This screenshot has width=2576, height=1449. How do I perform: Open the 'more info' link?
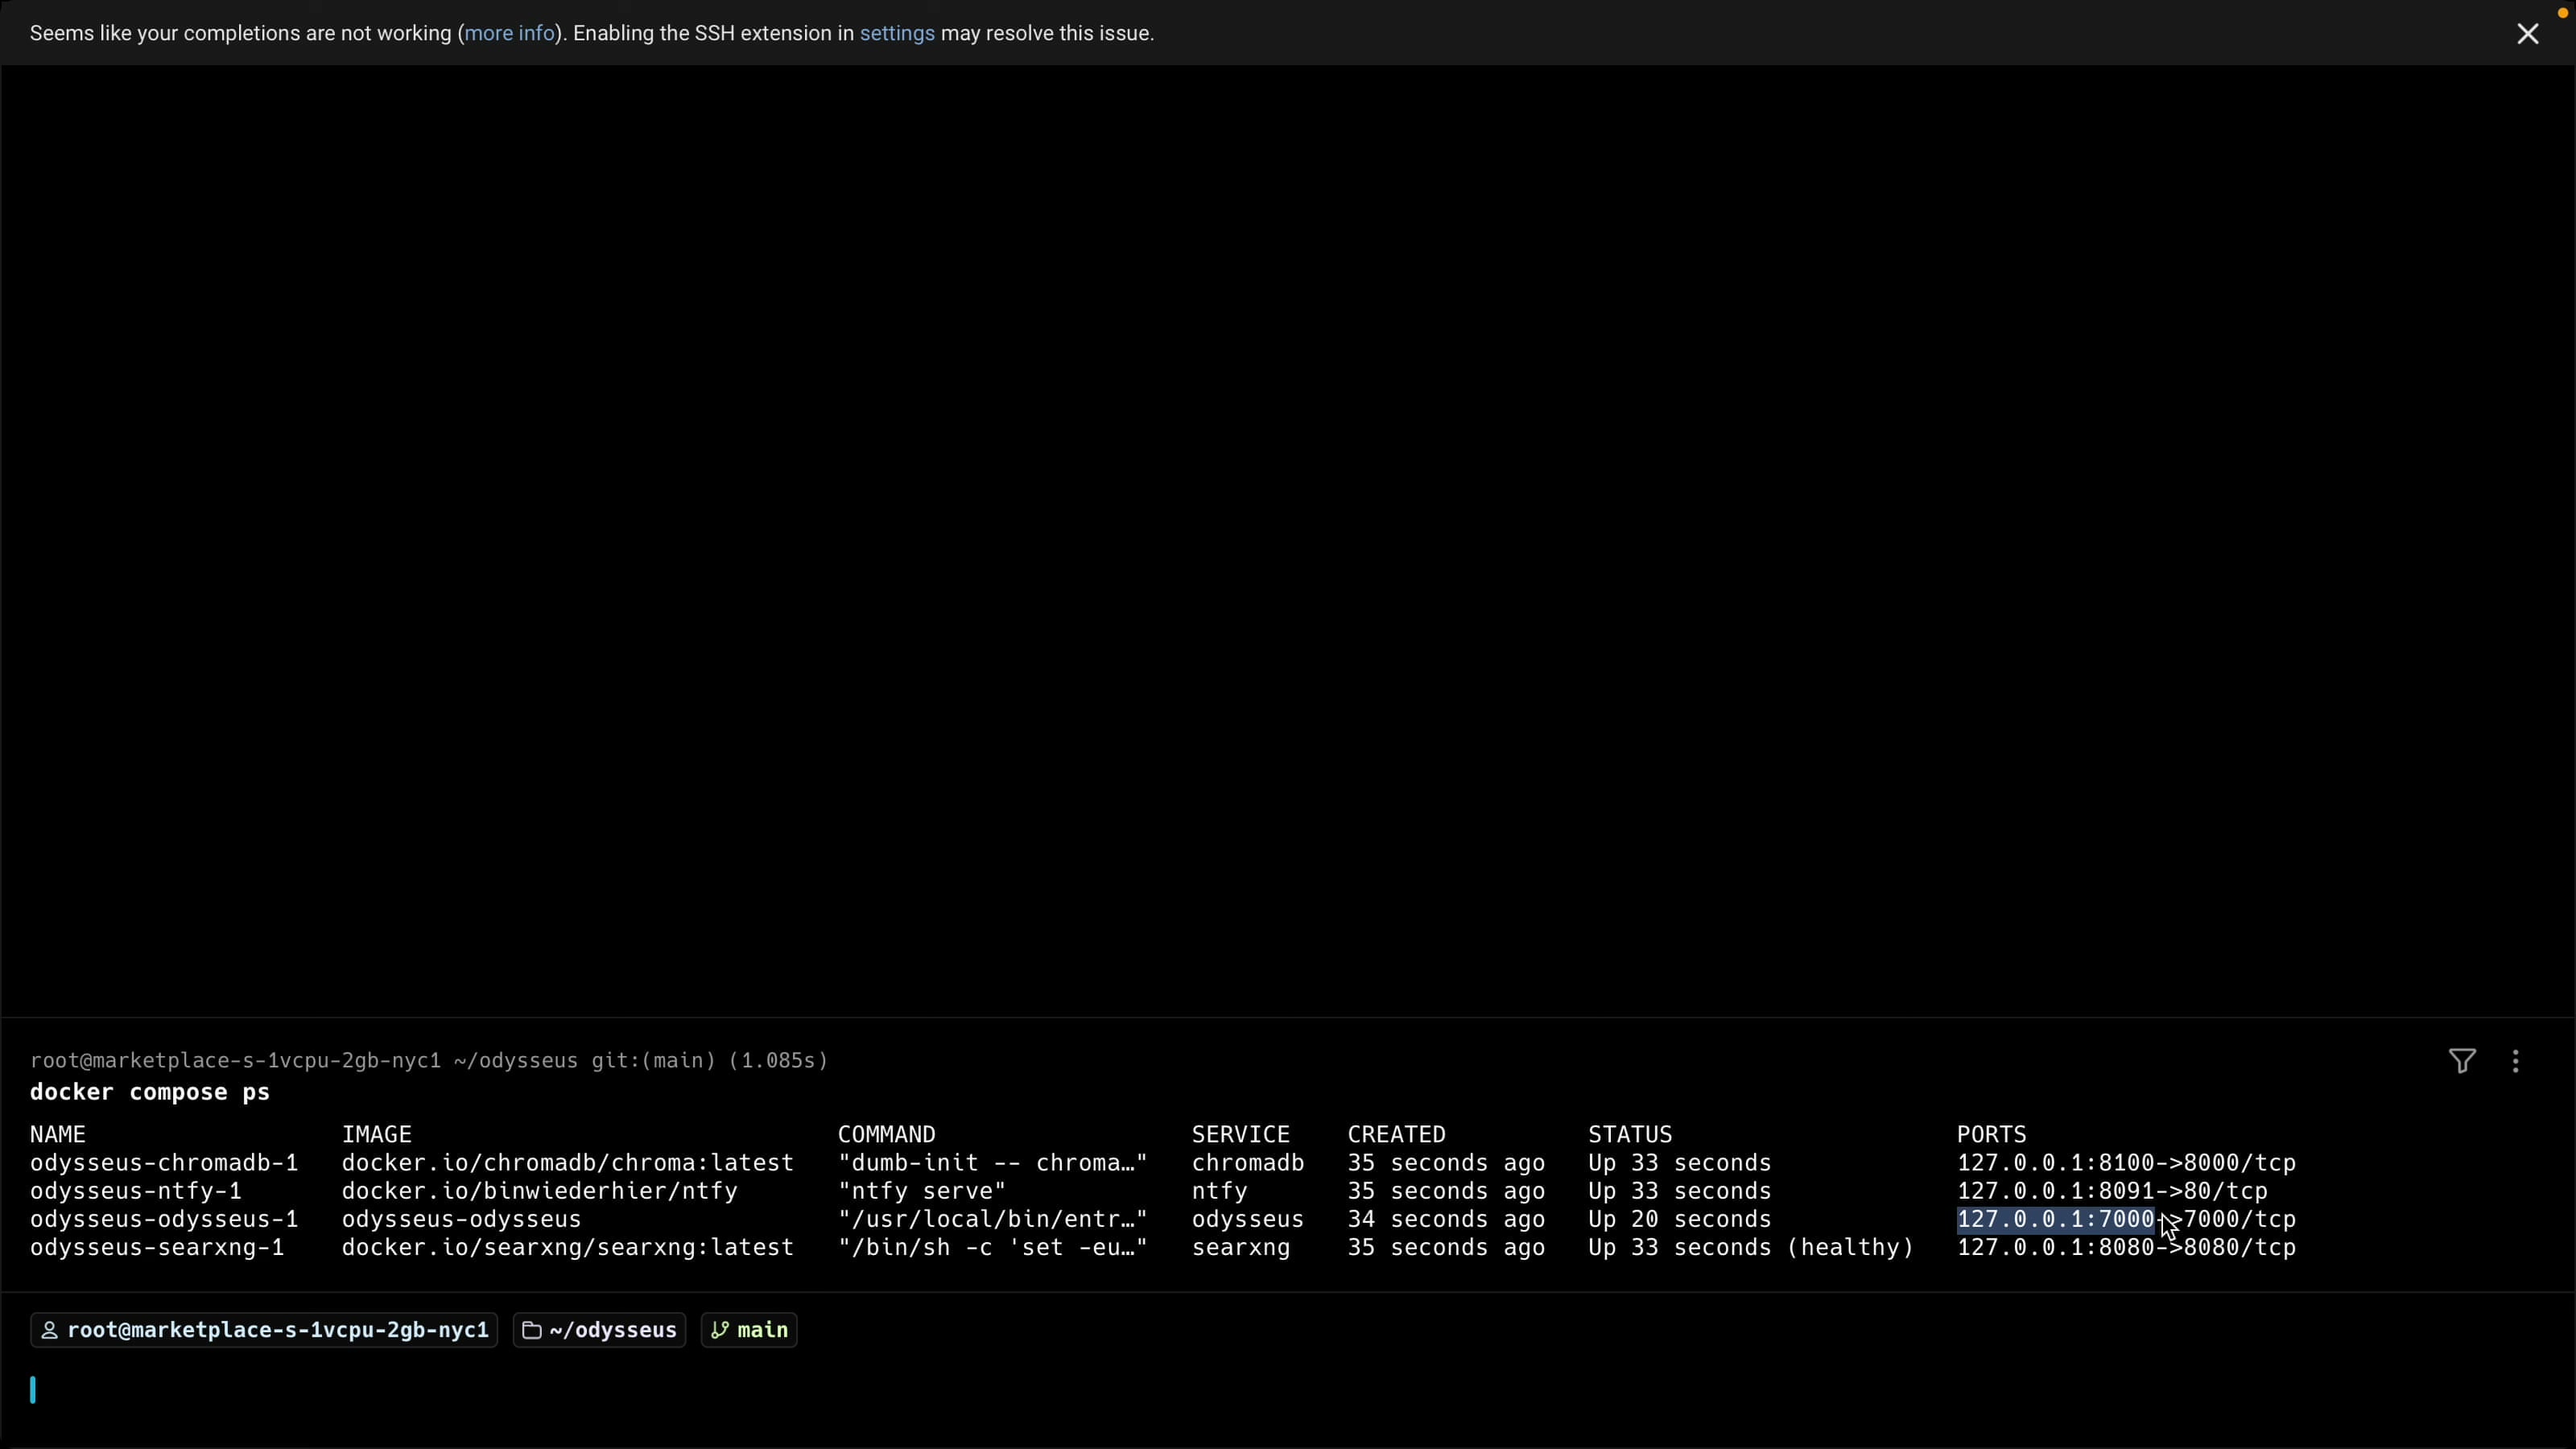tap(509, 33)
